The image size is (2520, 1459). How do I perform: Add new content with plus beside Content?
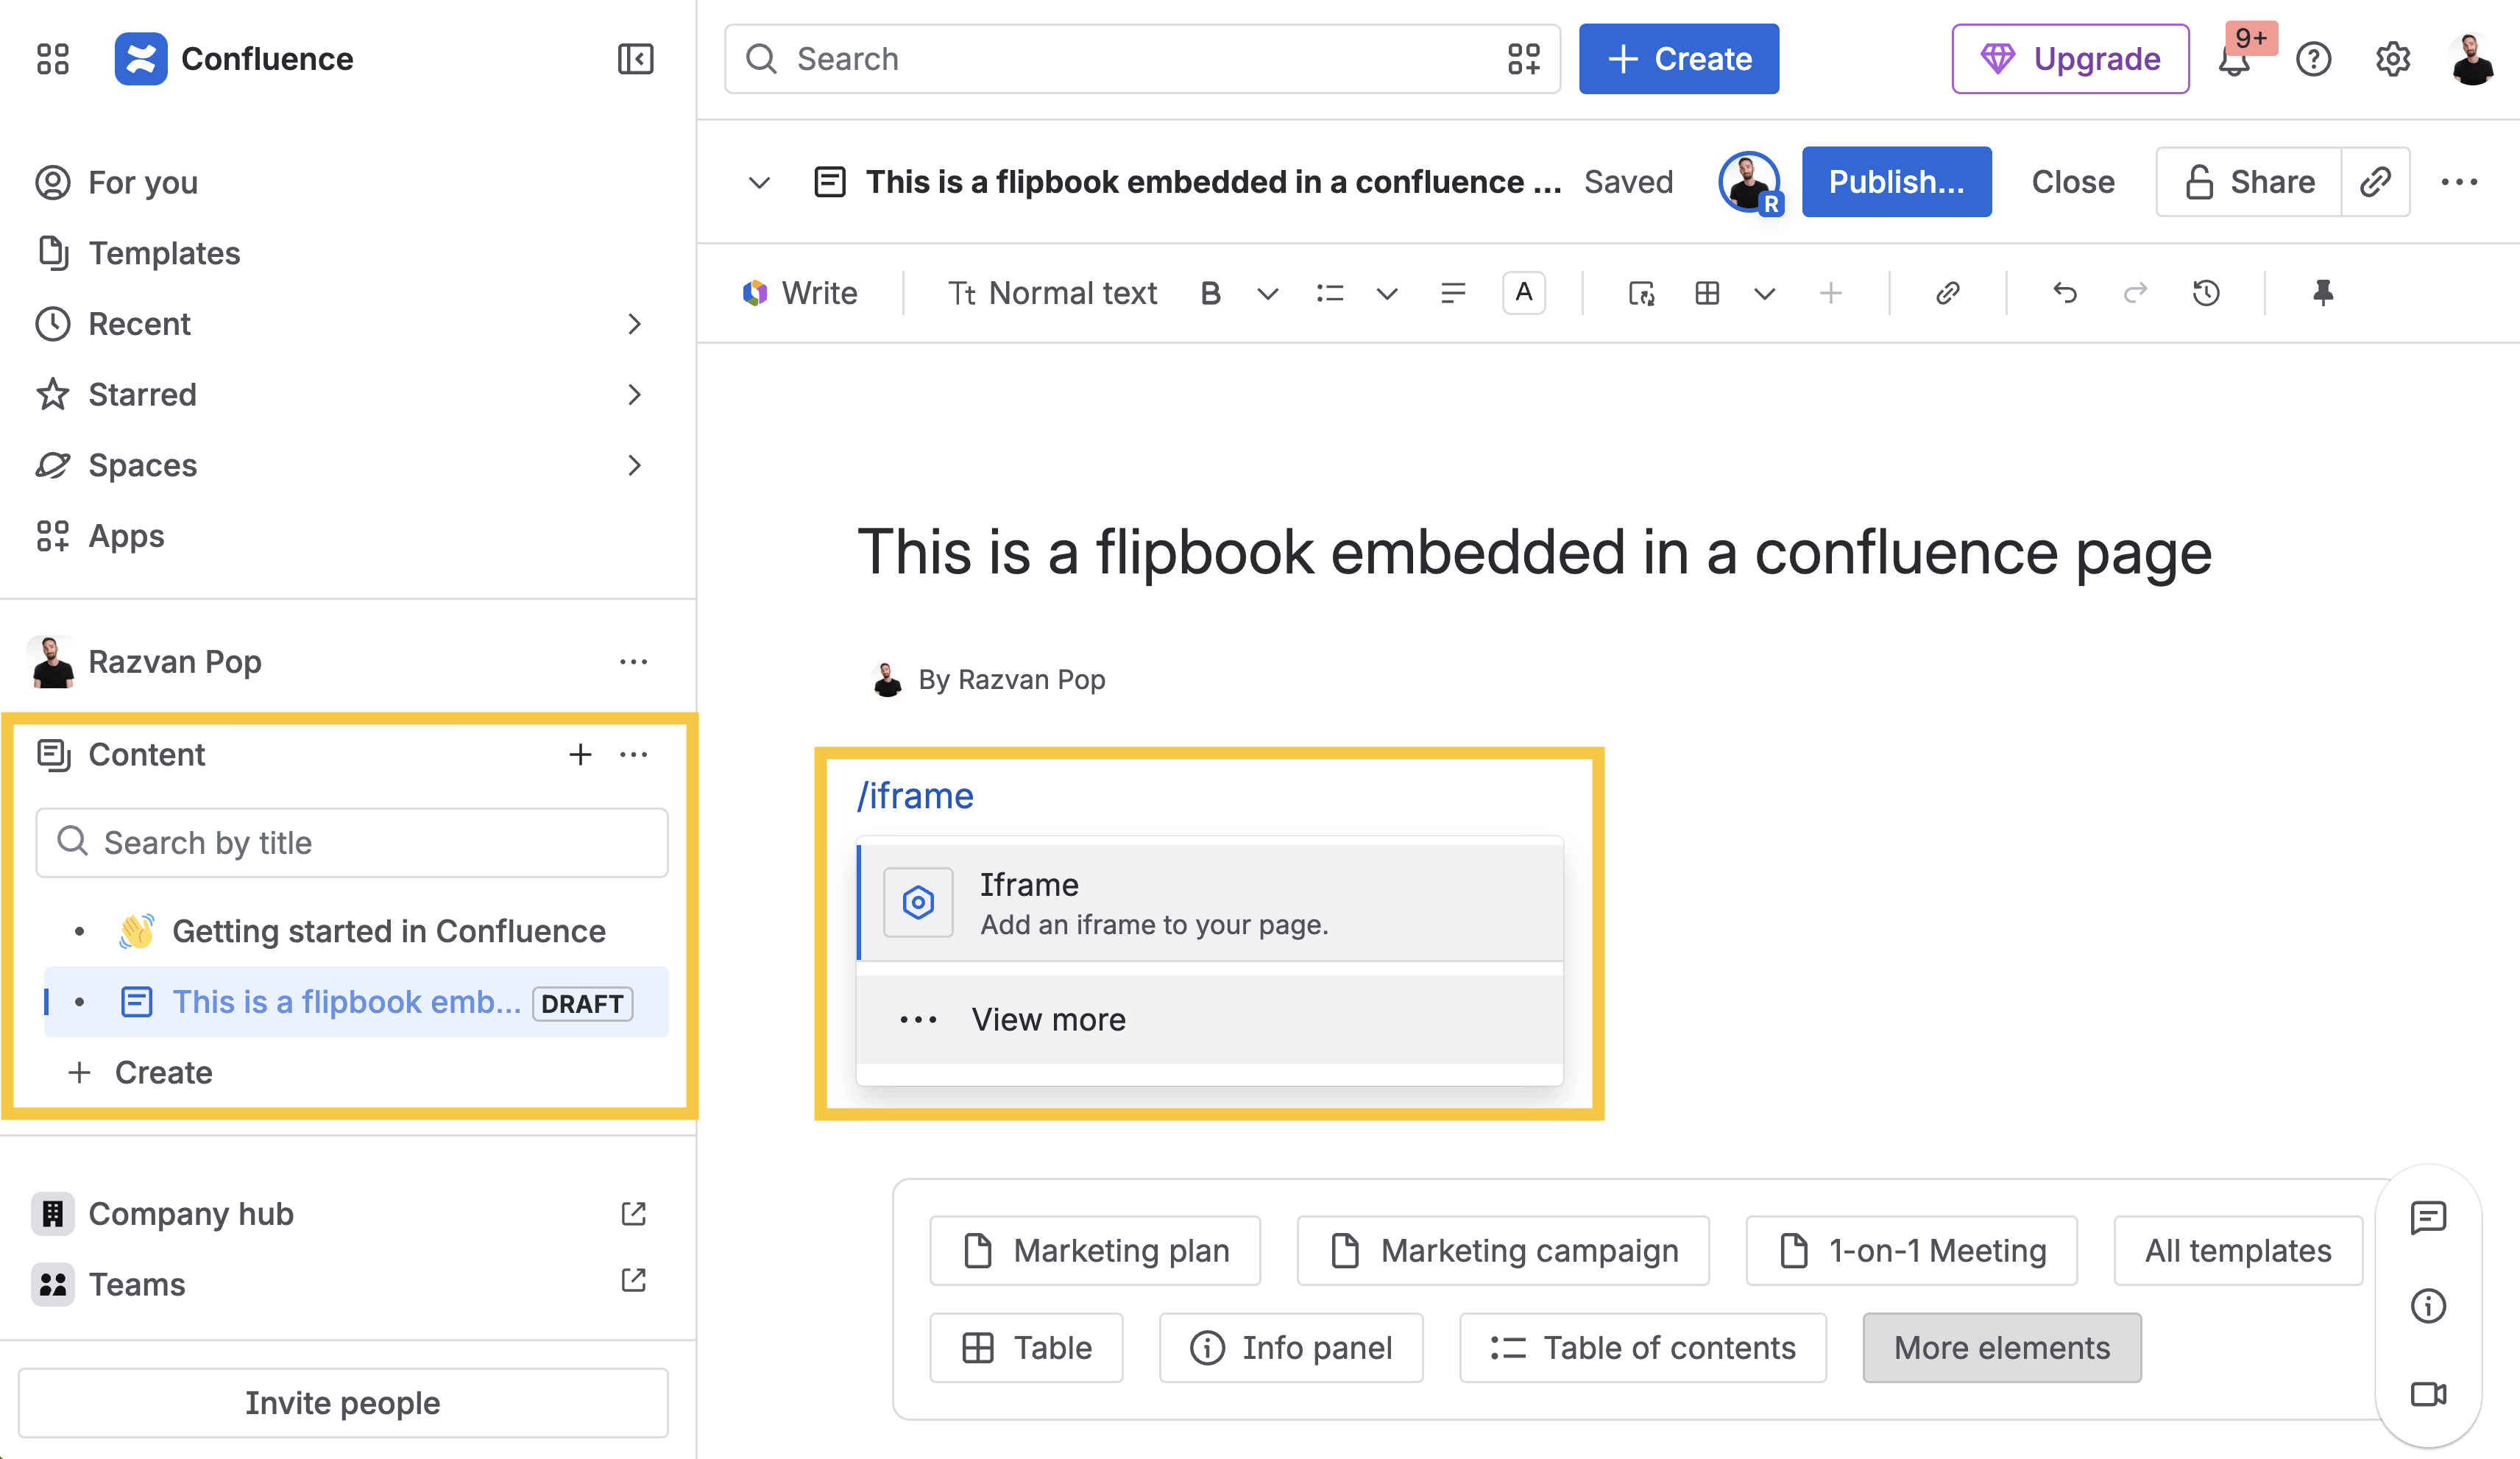[x=580, y=754]
